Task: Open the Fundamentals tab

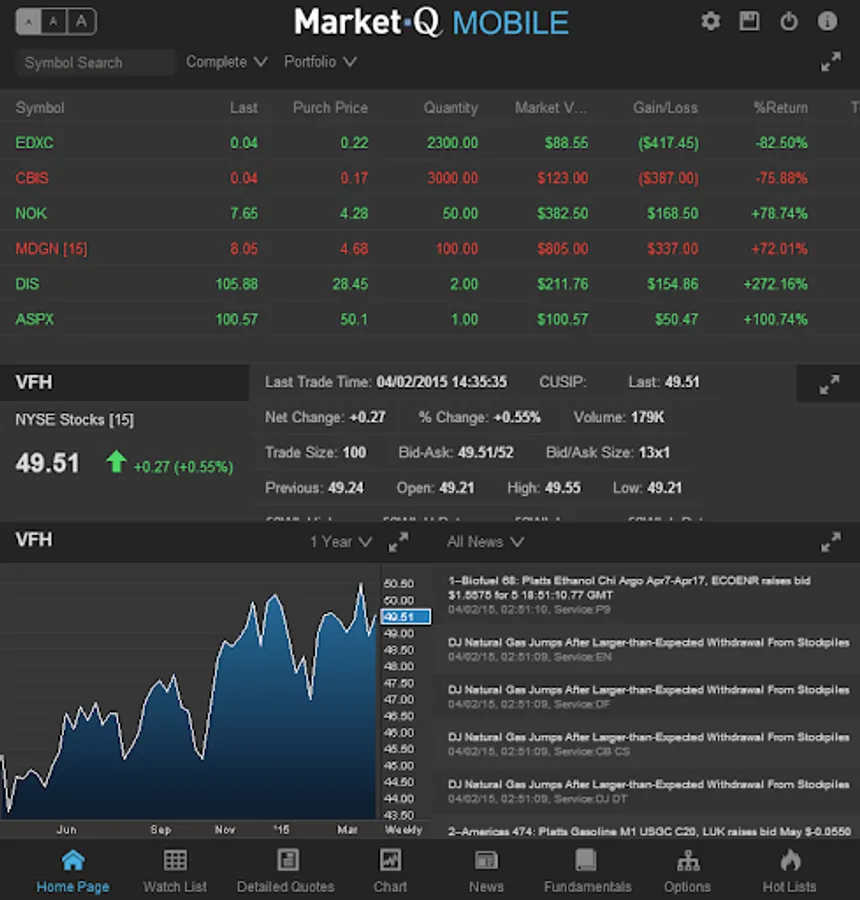Action: (587, 871)
